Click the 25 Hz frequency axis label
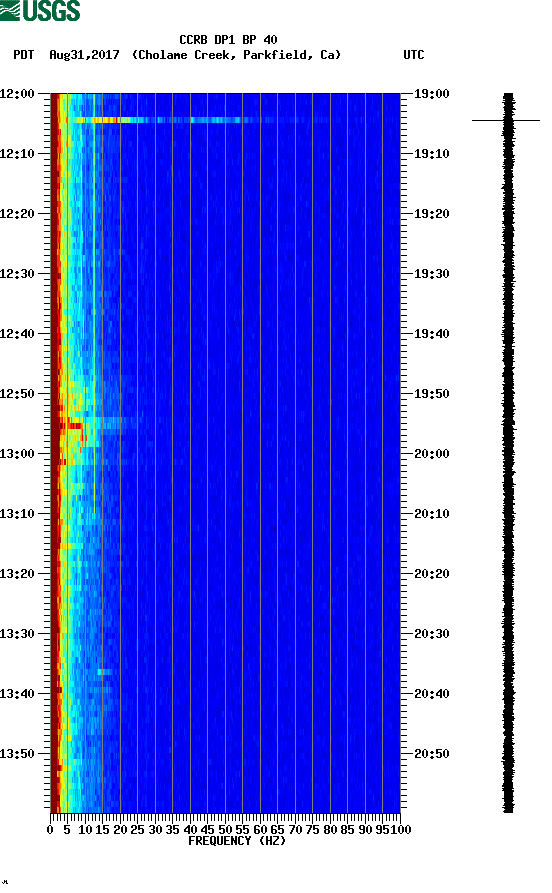Image resolution: width=552 pixels, height=893 pixels. [x=137, y=830]
